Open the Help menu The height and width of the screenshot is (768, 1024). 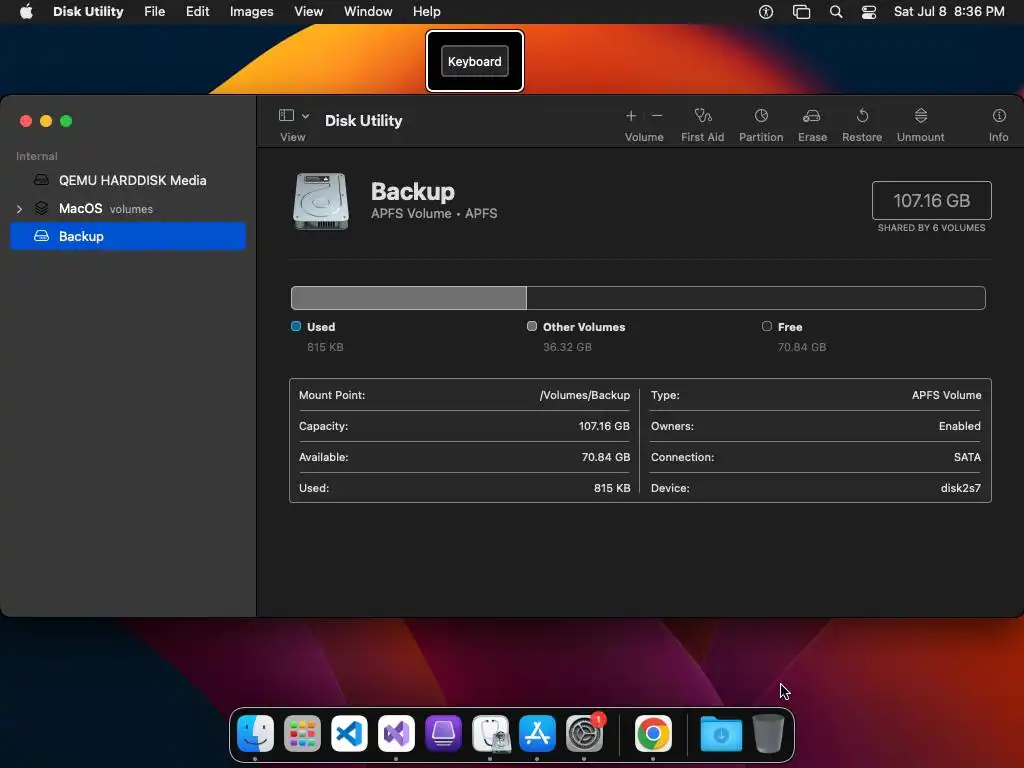(426, 12)
